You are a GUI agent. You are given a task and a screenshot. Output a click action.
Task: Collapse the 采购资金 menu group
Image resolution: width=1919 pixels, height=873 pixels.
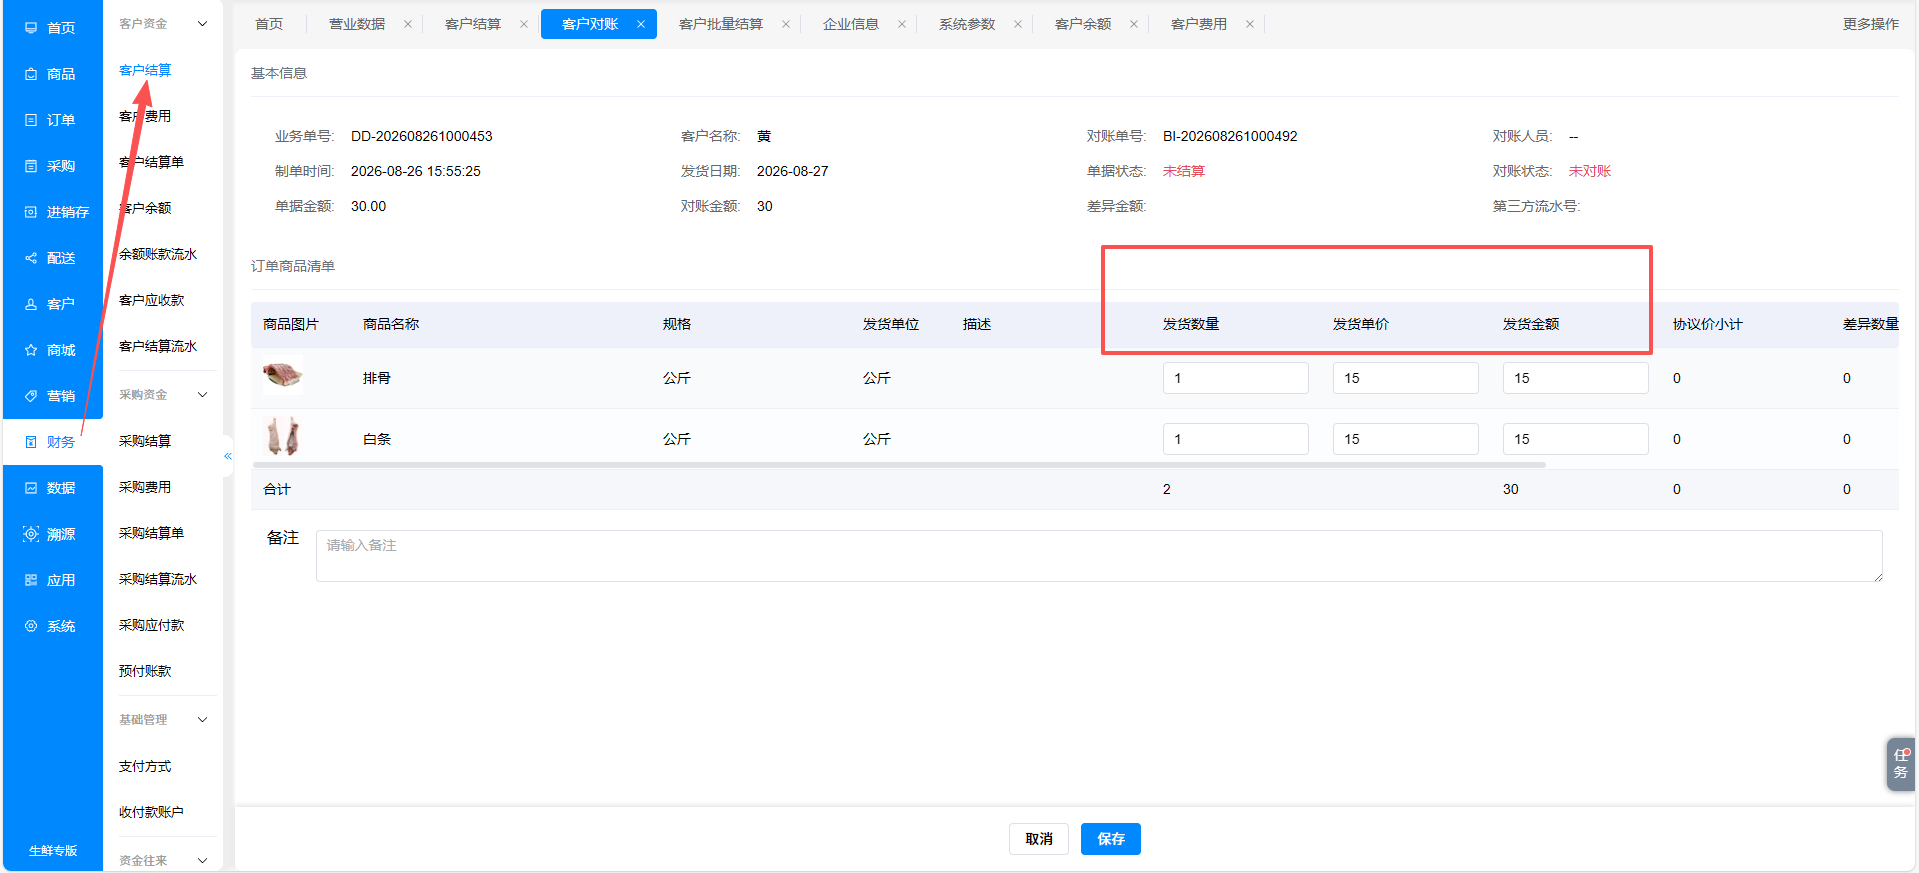click(x=202, y=395)
